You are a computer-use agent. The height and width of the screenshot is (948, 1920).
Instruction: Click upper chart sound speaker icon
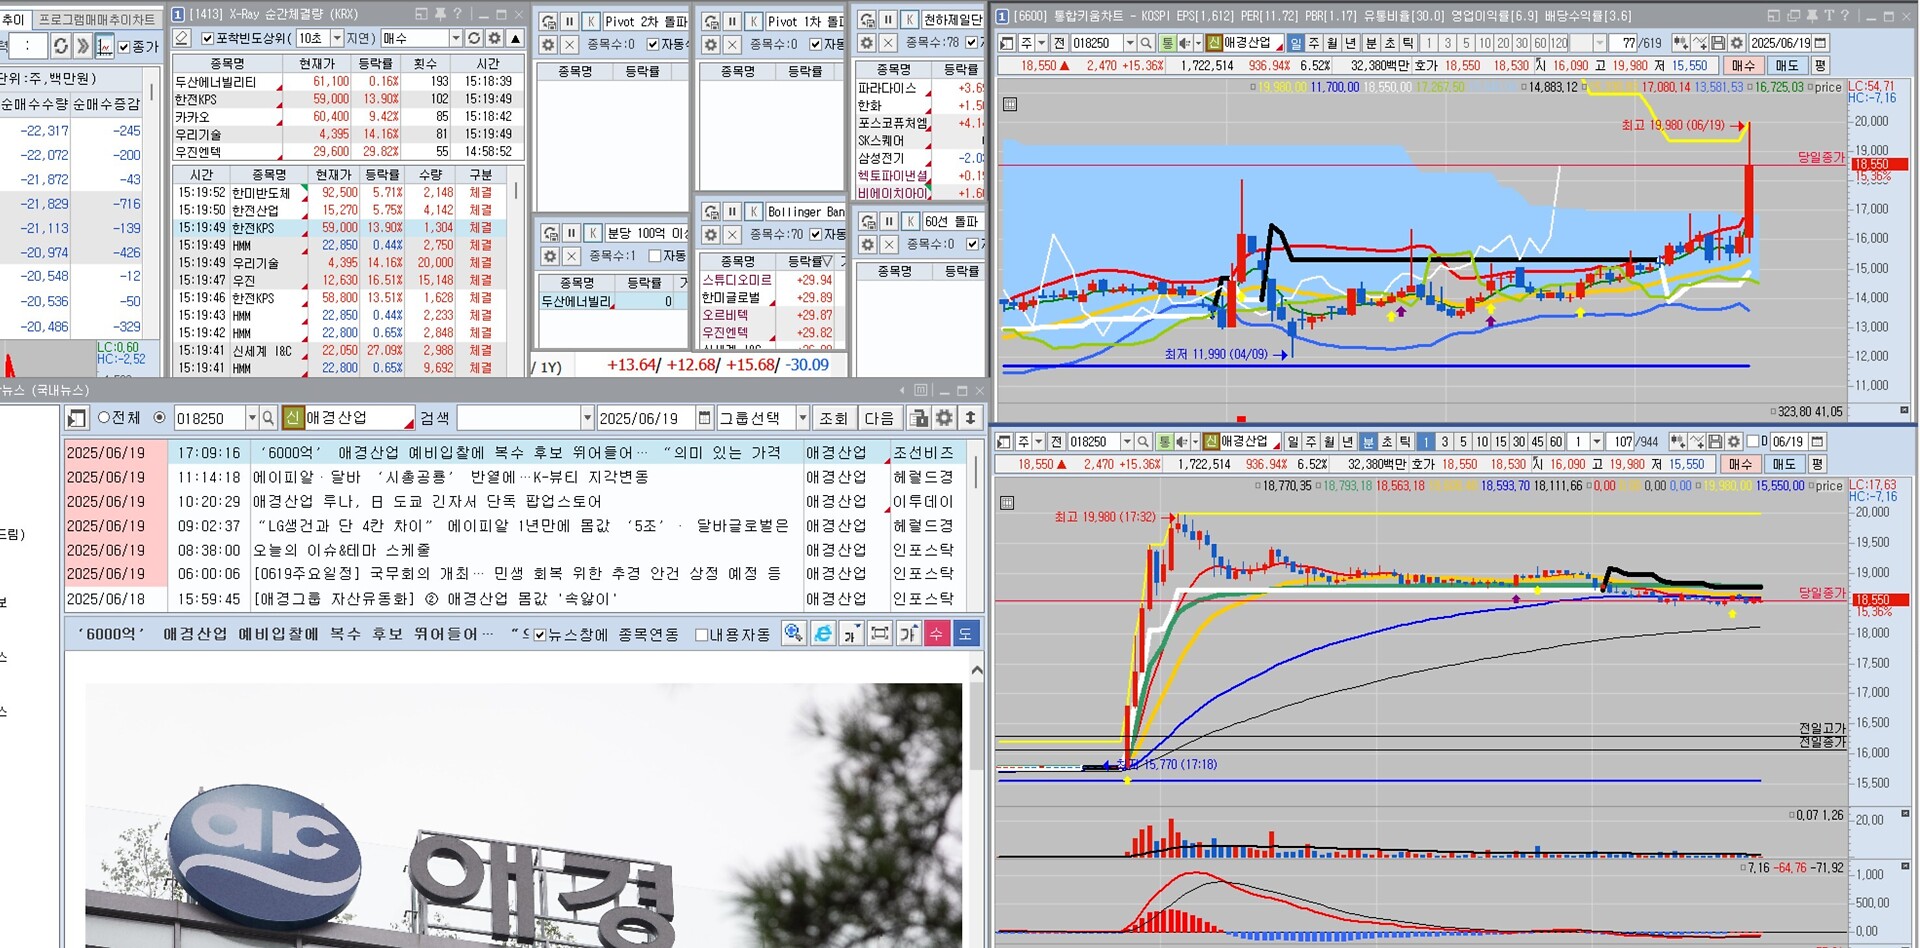[1184, 43]
